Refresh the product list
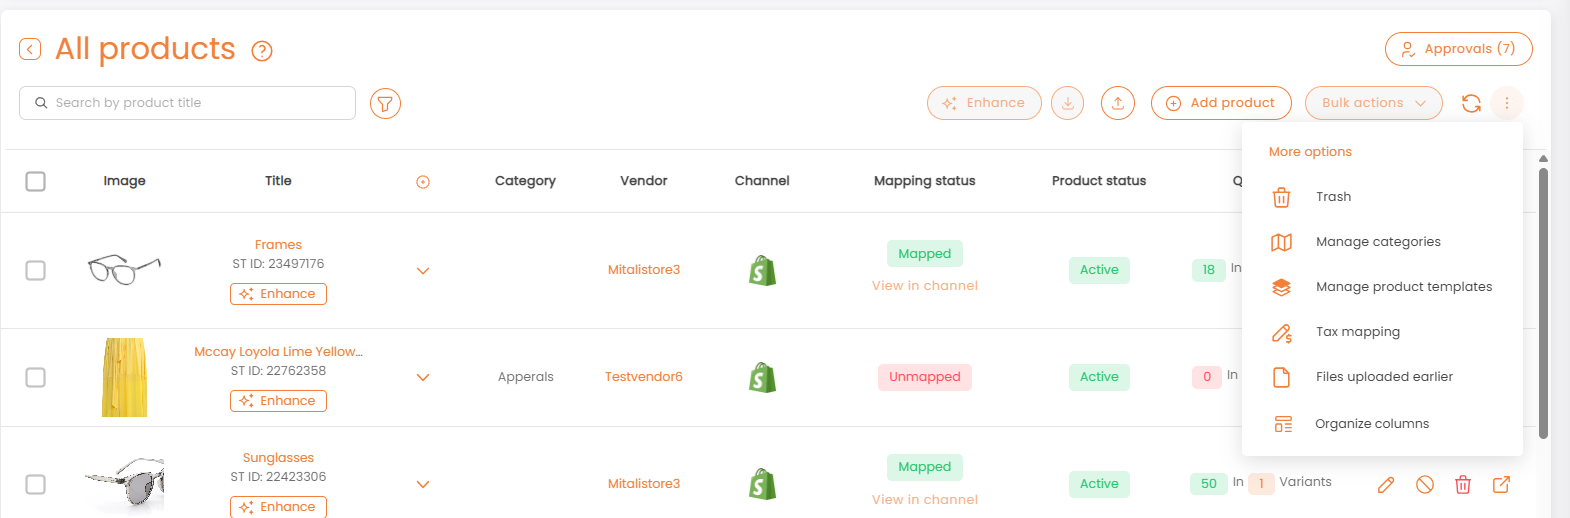Image resolution: width=1570 pixels, height=518 pixels. point(1471,103)
